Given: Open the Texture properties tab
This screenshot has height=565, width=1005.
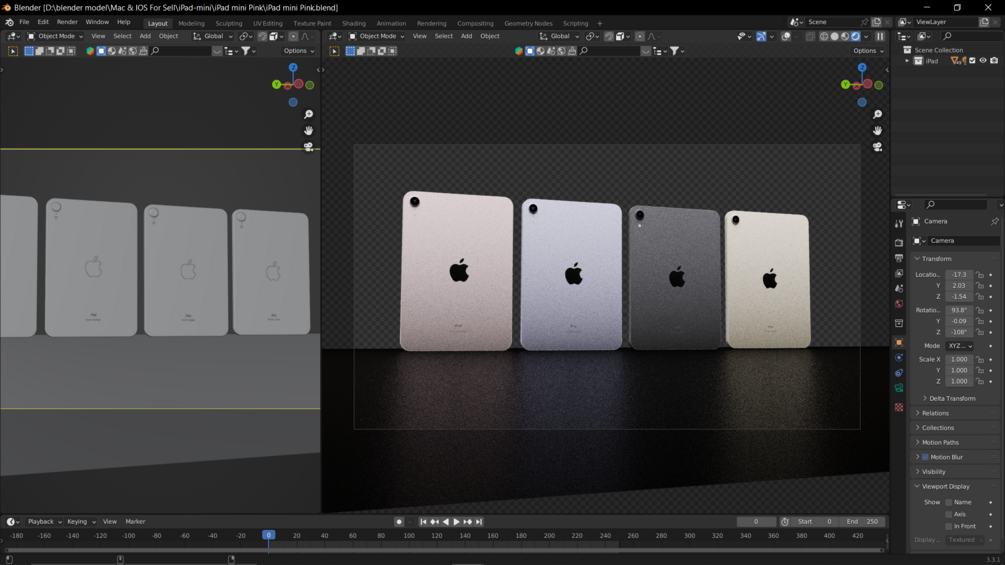Looking at the screenshot, I should pos(899,407).
